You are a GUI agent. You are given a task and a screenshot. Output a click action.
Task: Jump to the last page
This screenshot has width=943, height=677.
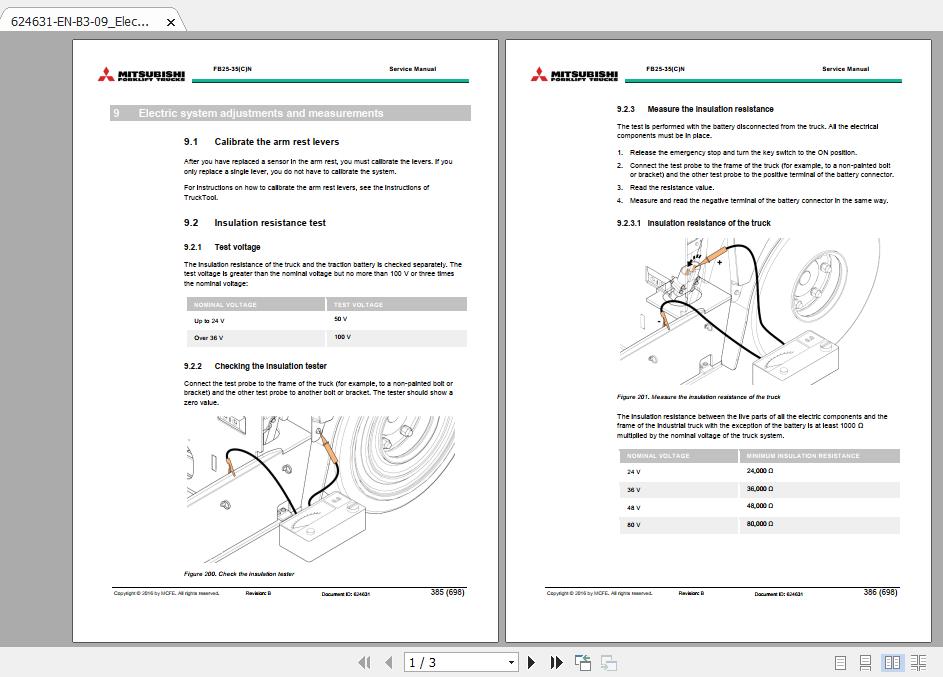[556, 662]
